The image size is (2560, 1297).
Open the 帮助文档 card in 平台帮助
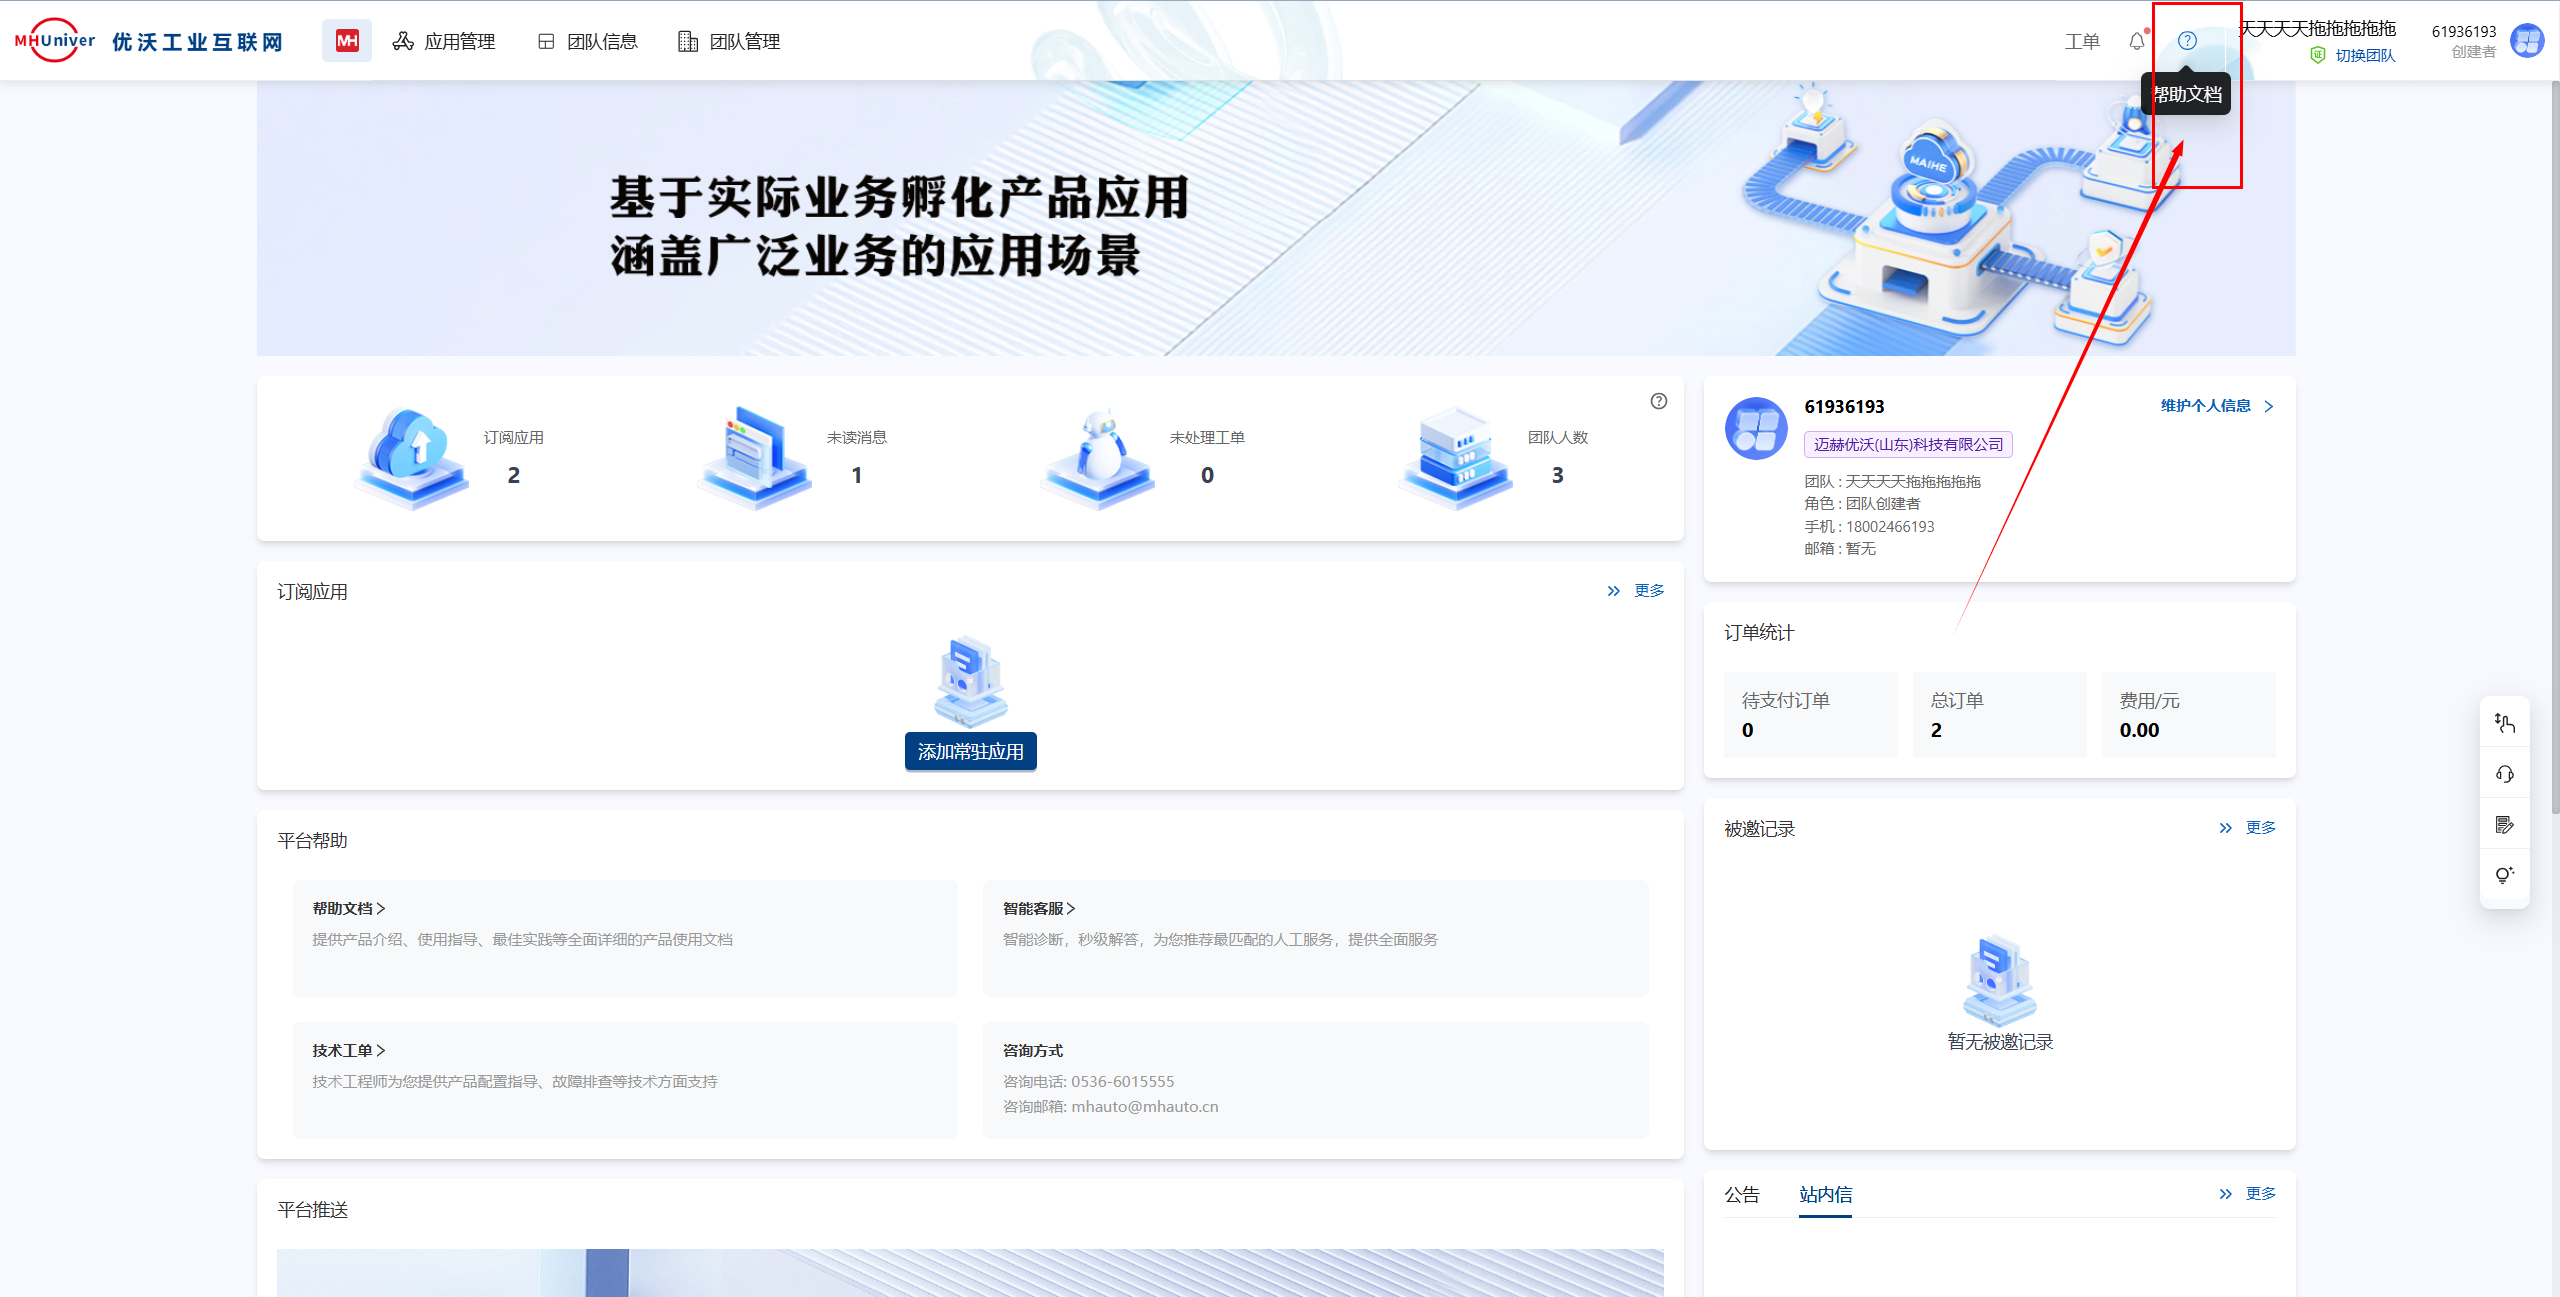(x=348, y=908)
